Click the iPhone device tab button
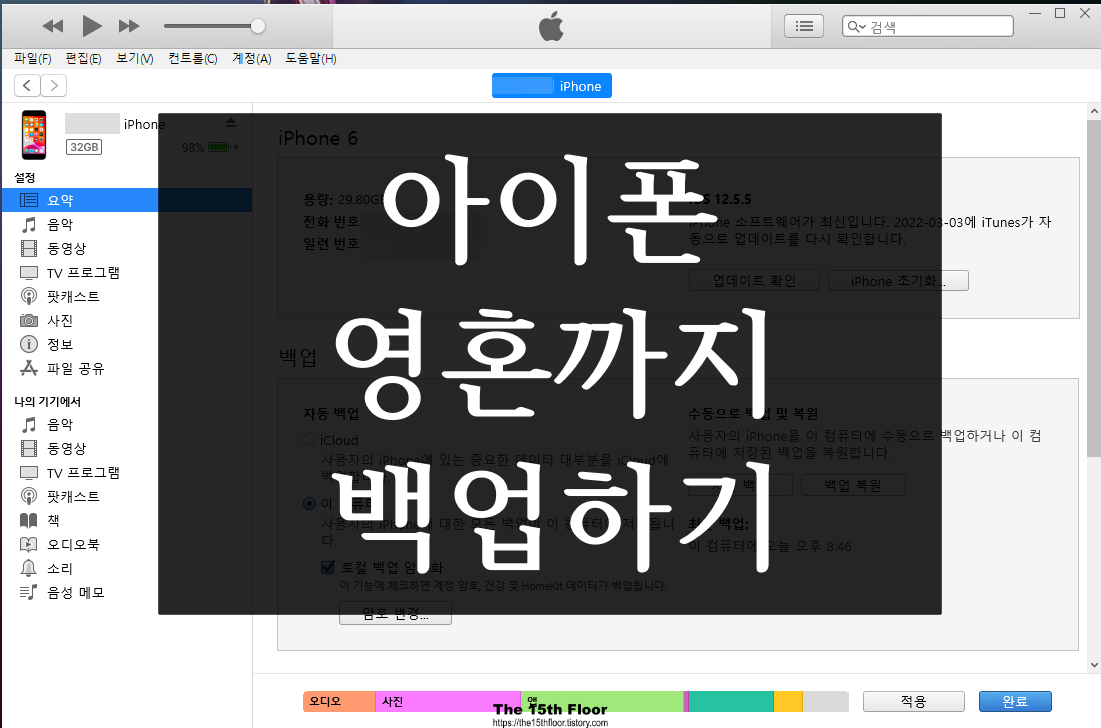This screenshot has height=728, width=1101. click(x=551, y=86)
